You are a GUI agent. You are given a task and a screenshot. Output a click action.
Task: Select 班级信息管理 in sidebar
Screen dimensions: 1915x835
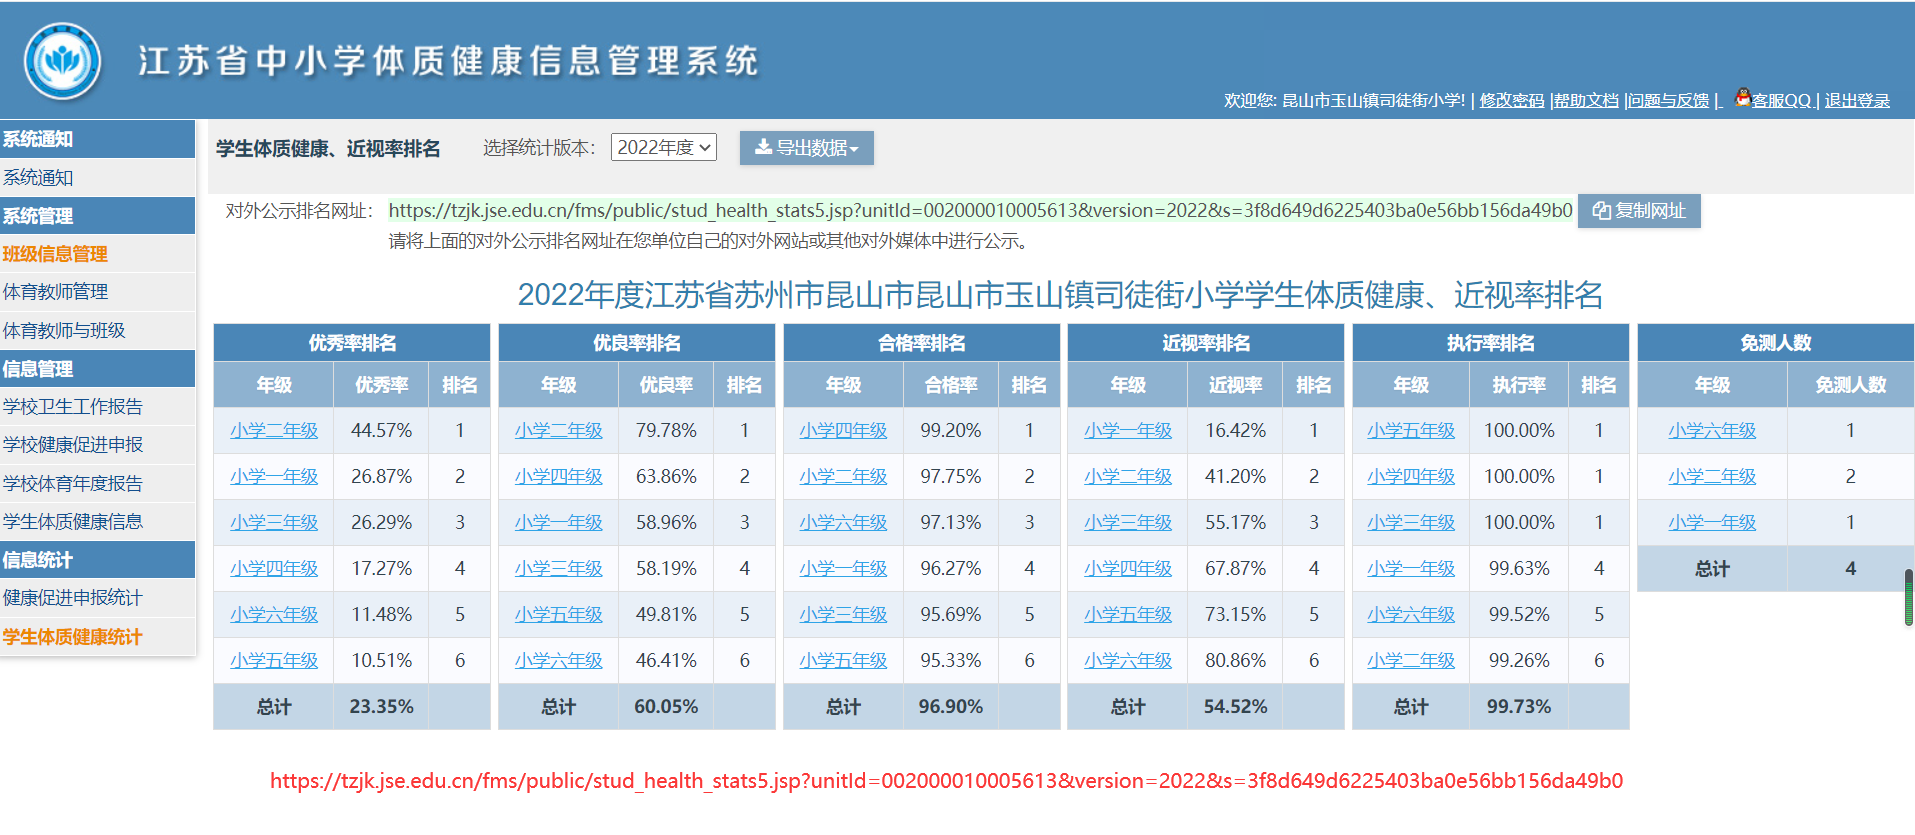(98, 254)
